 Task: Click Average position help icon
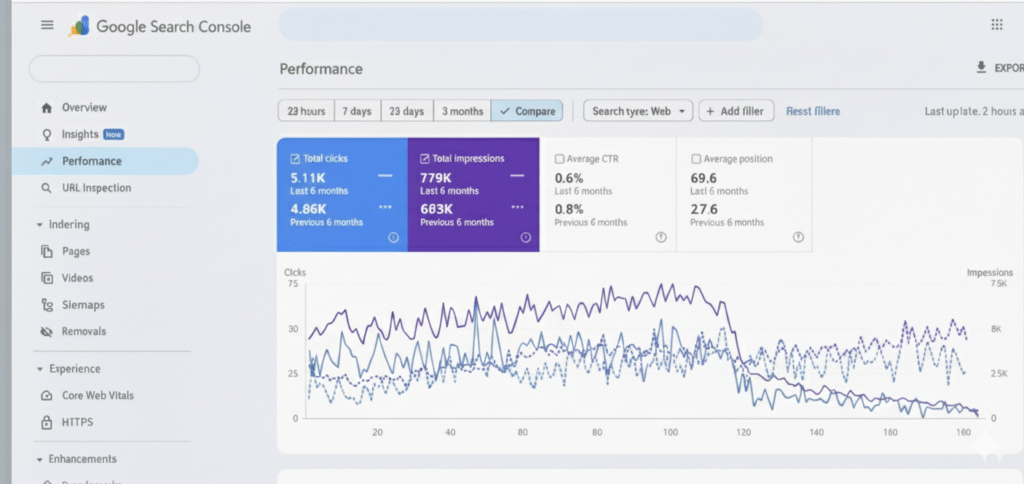pyautogui.click(x=797, y=237)
